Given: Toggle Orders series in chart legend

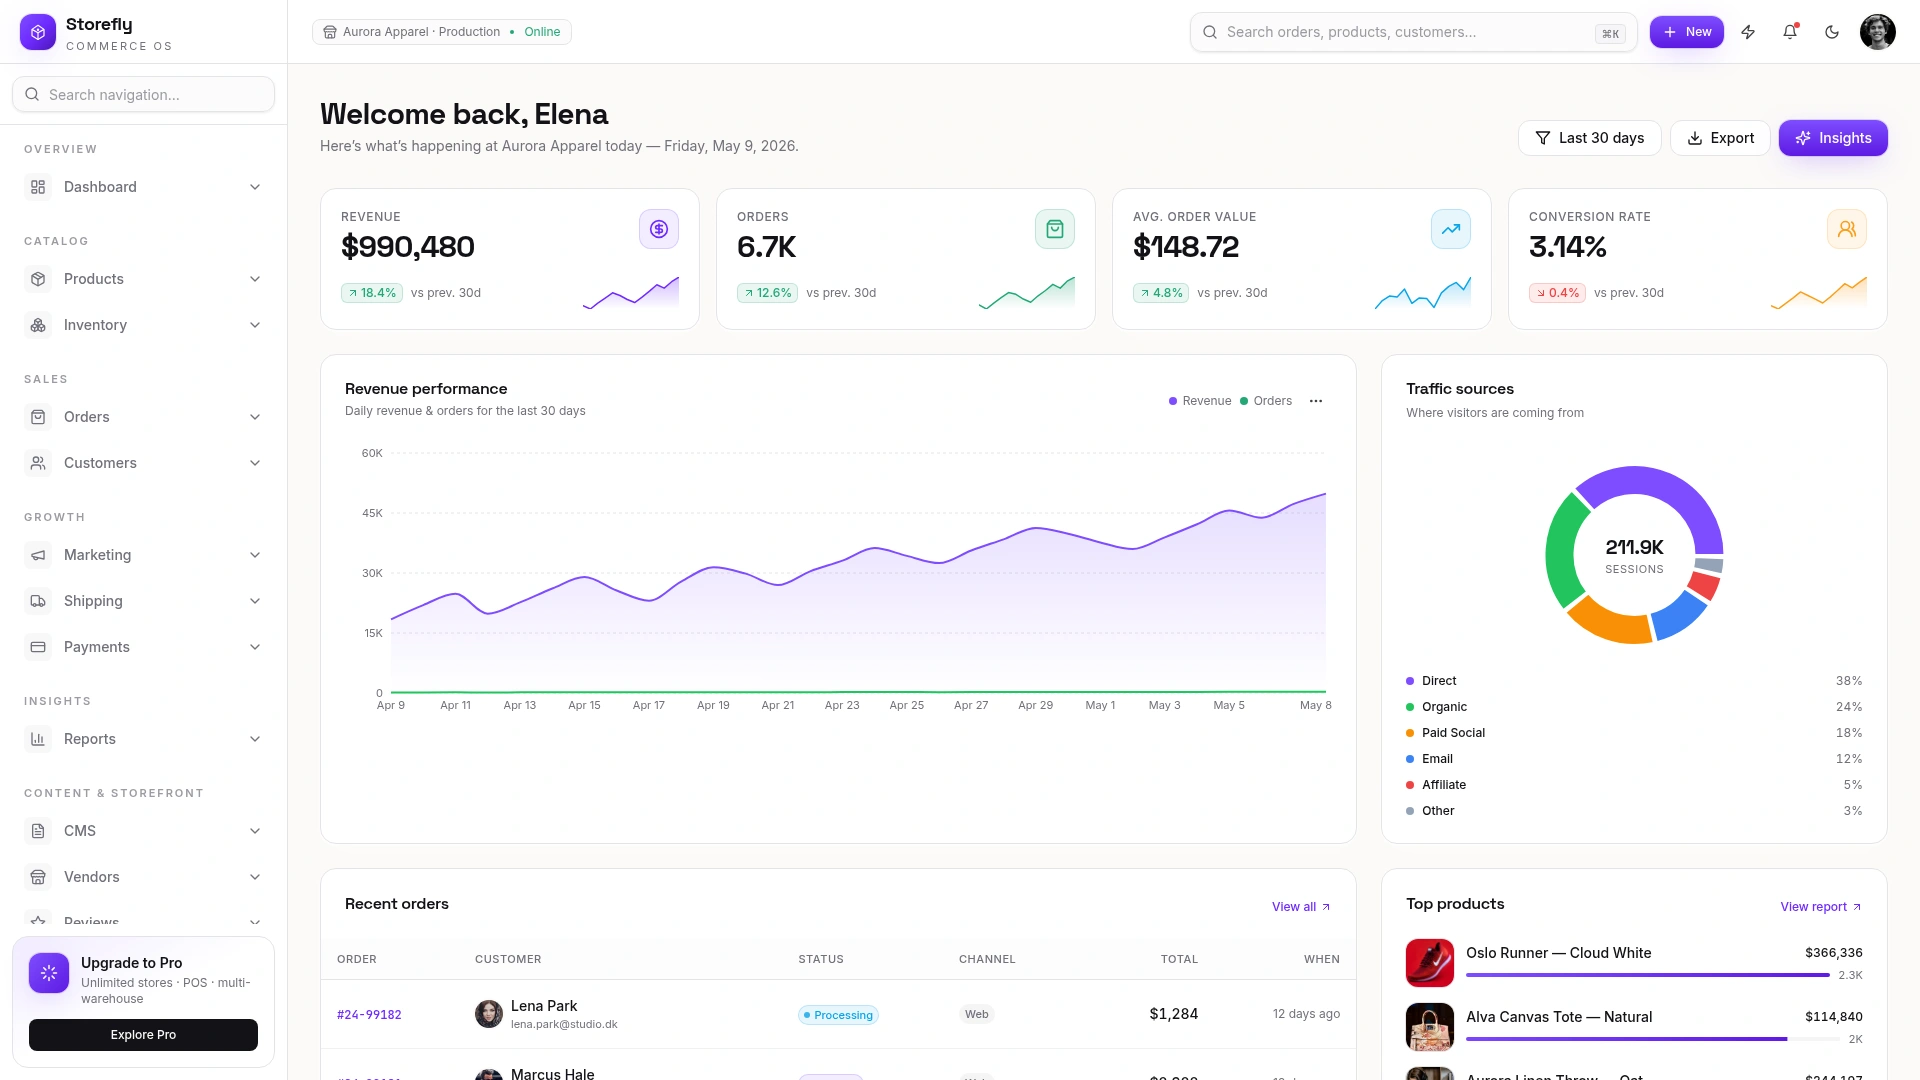Looking at the screenshot, I should (x=1266, y=401).
